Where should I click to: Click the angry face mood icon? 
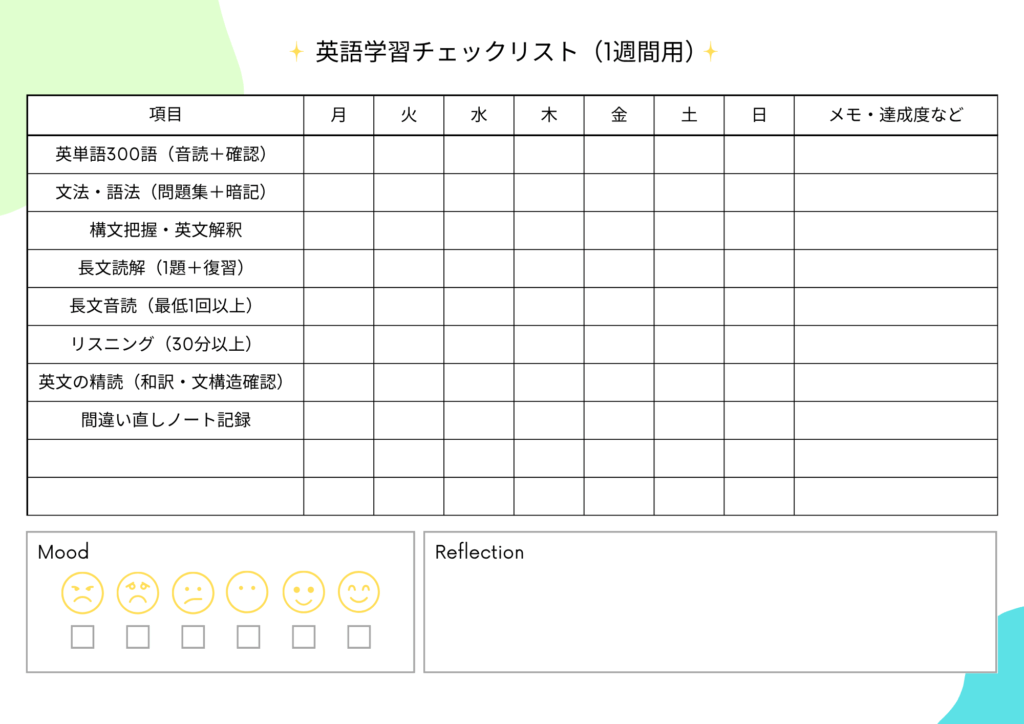[x=82, y=593]
